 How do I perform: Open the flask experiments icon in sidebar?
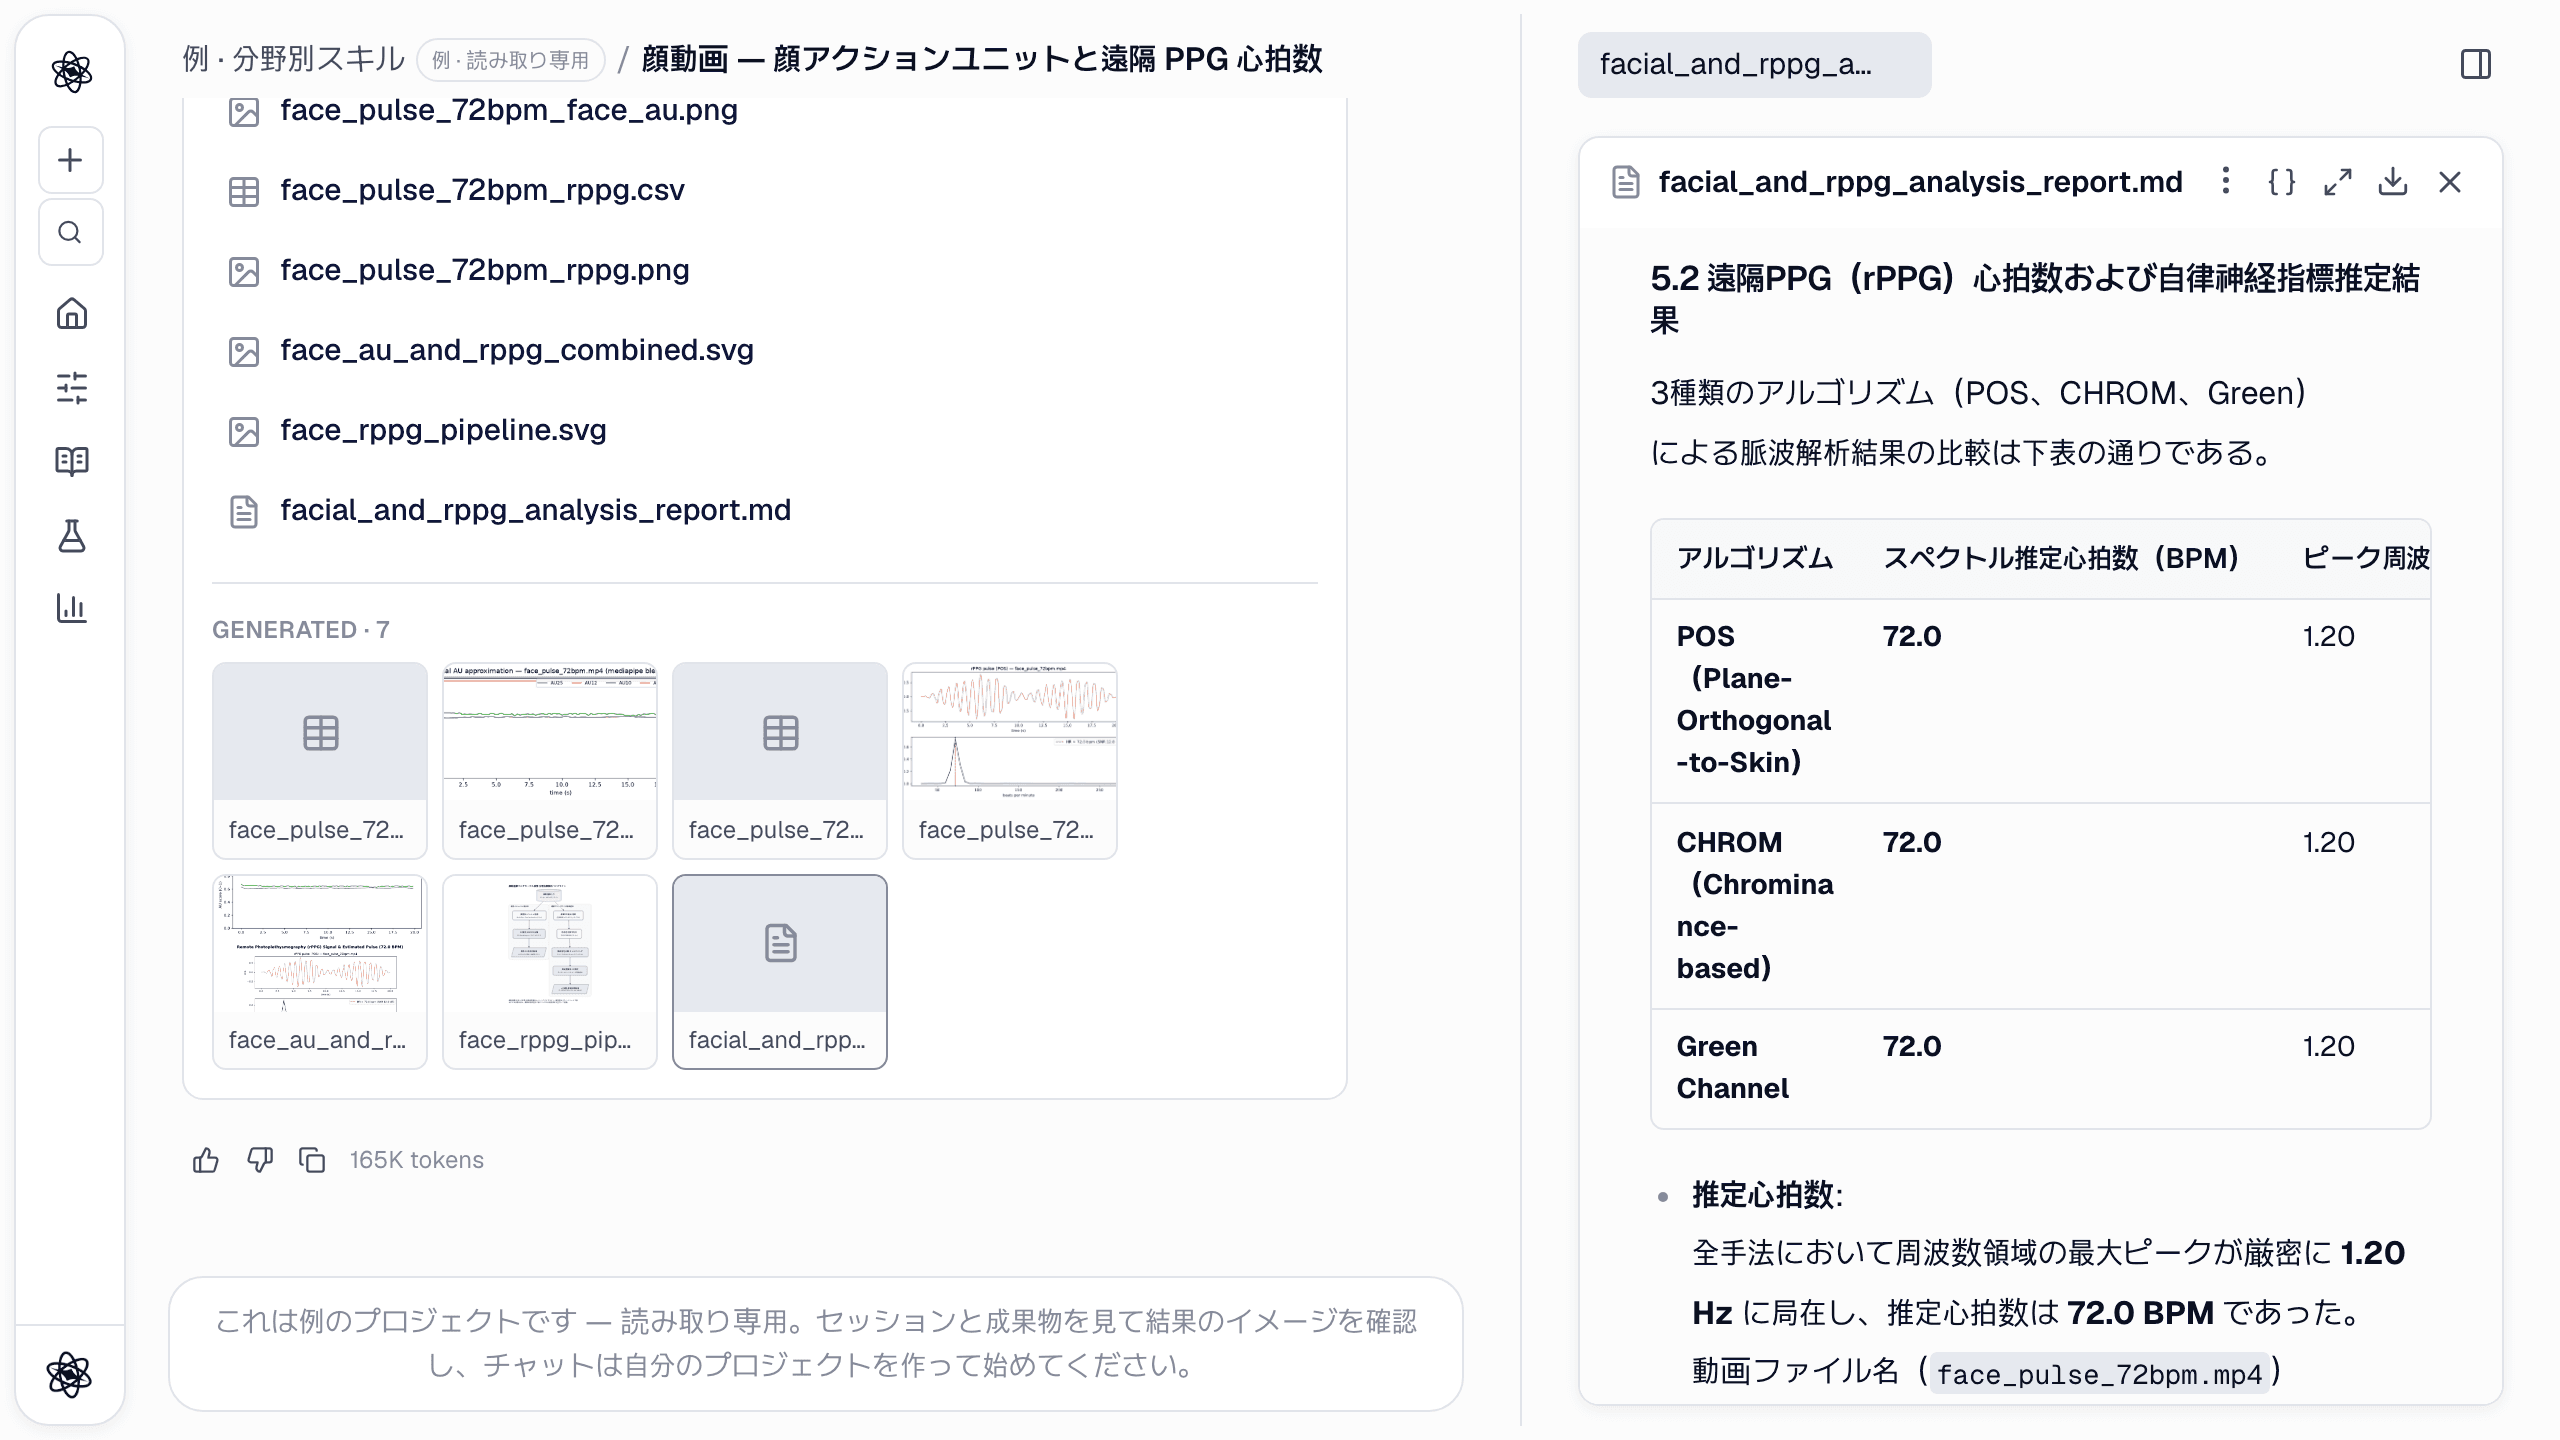click(x=71, y=536)
